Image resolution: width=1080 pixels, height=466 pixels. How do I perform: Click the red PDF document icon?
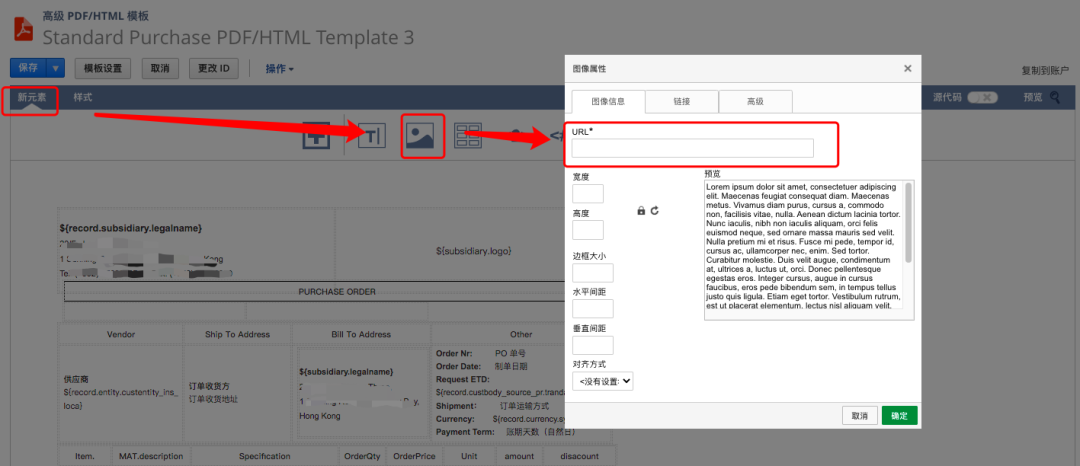25,30
